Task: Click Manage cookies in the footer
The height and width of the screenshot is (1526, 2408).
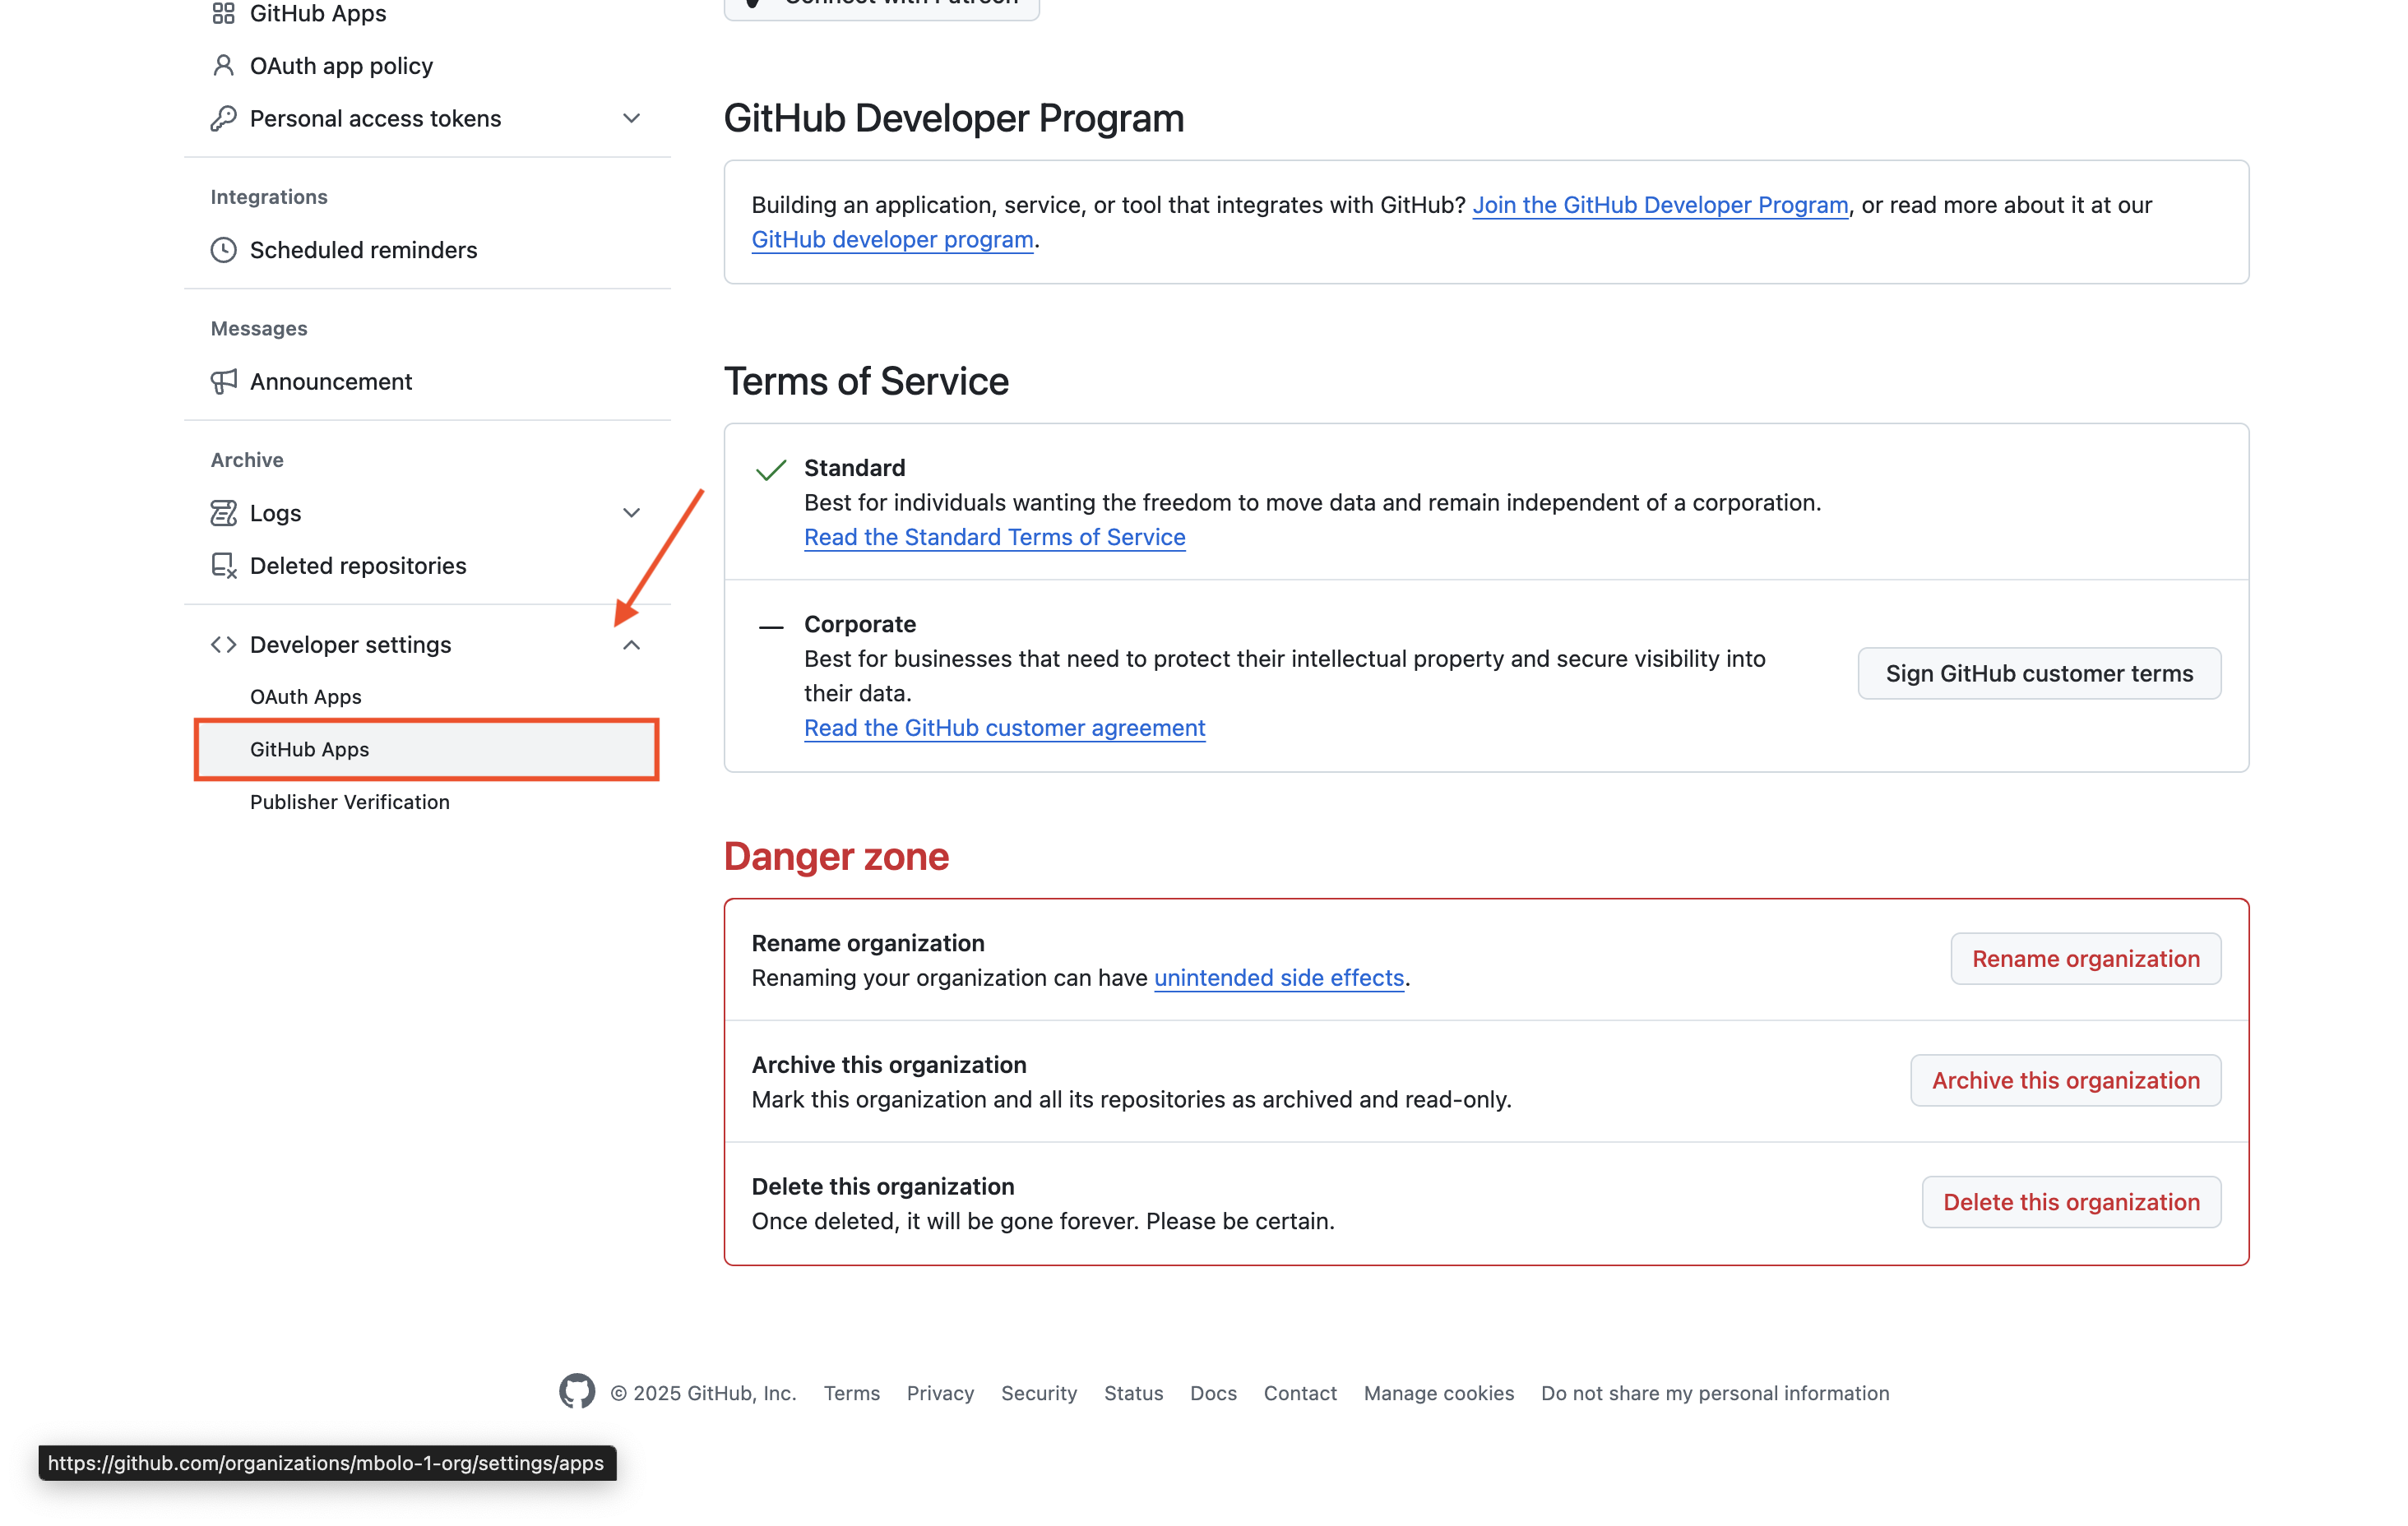Action: point(1438,1392)
